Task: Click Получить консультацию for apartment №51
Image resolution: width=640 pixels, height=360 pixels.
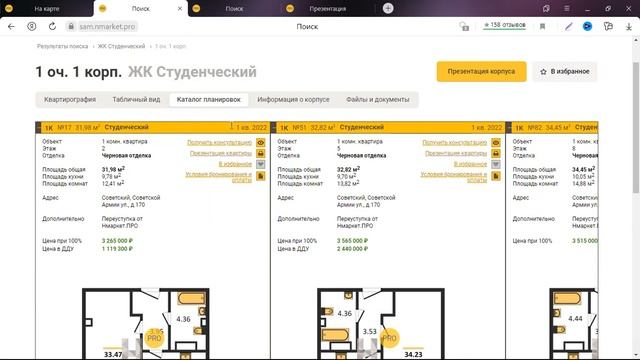Action: (454, 142)
